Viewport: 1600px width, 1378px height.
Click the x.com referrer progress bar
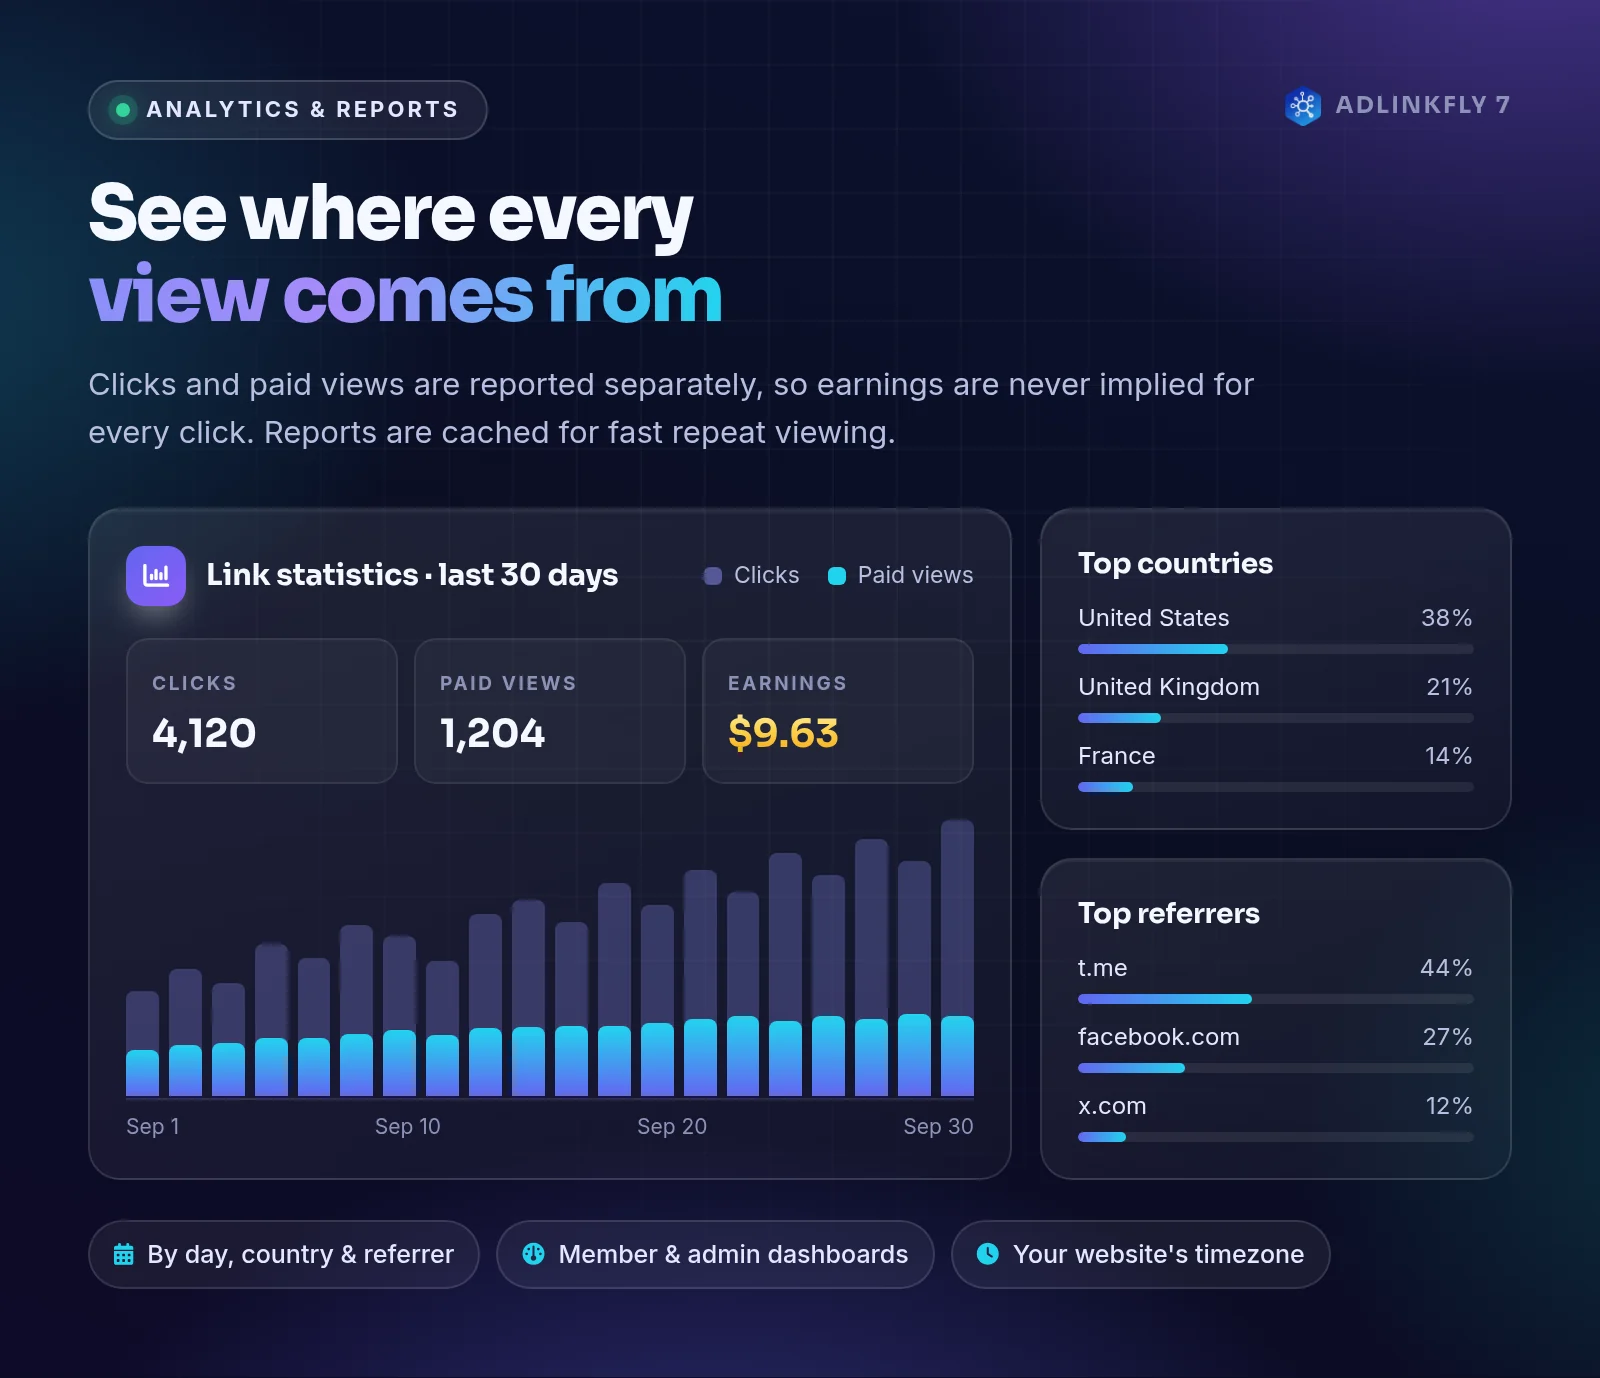coord(1276,1137)
